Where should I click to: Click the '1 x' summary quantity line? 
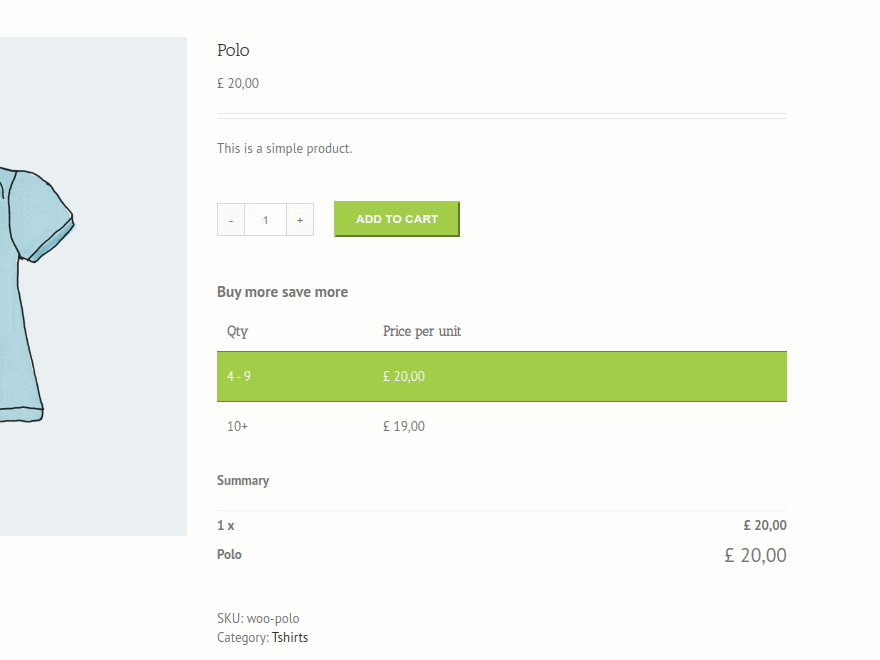226,525
